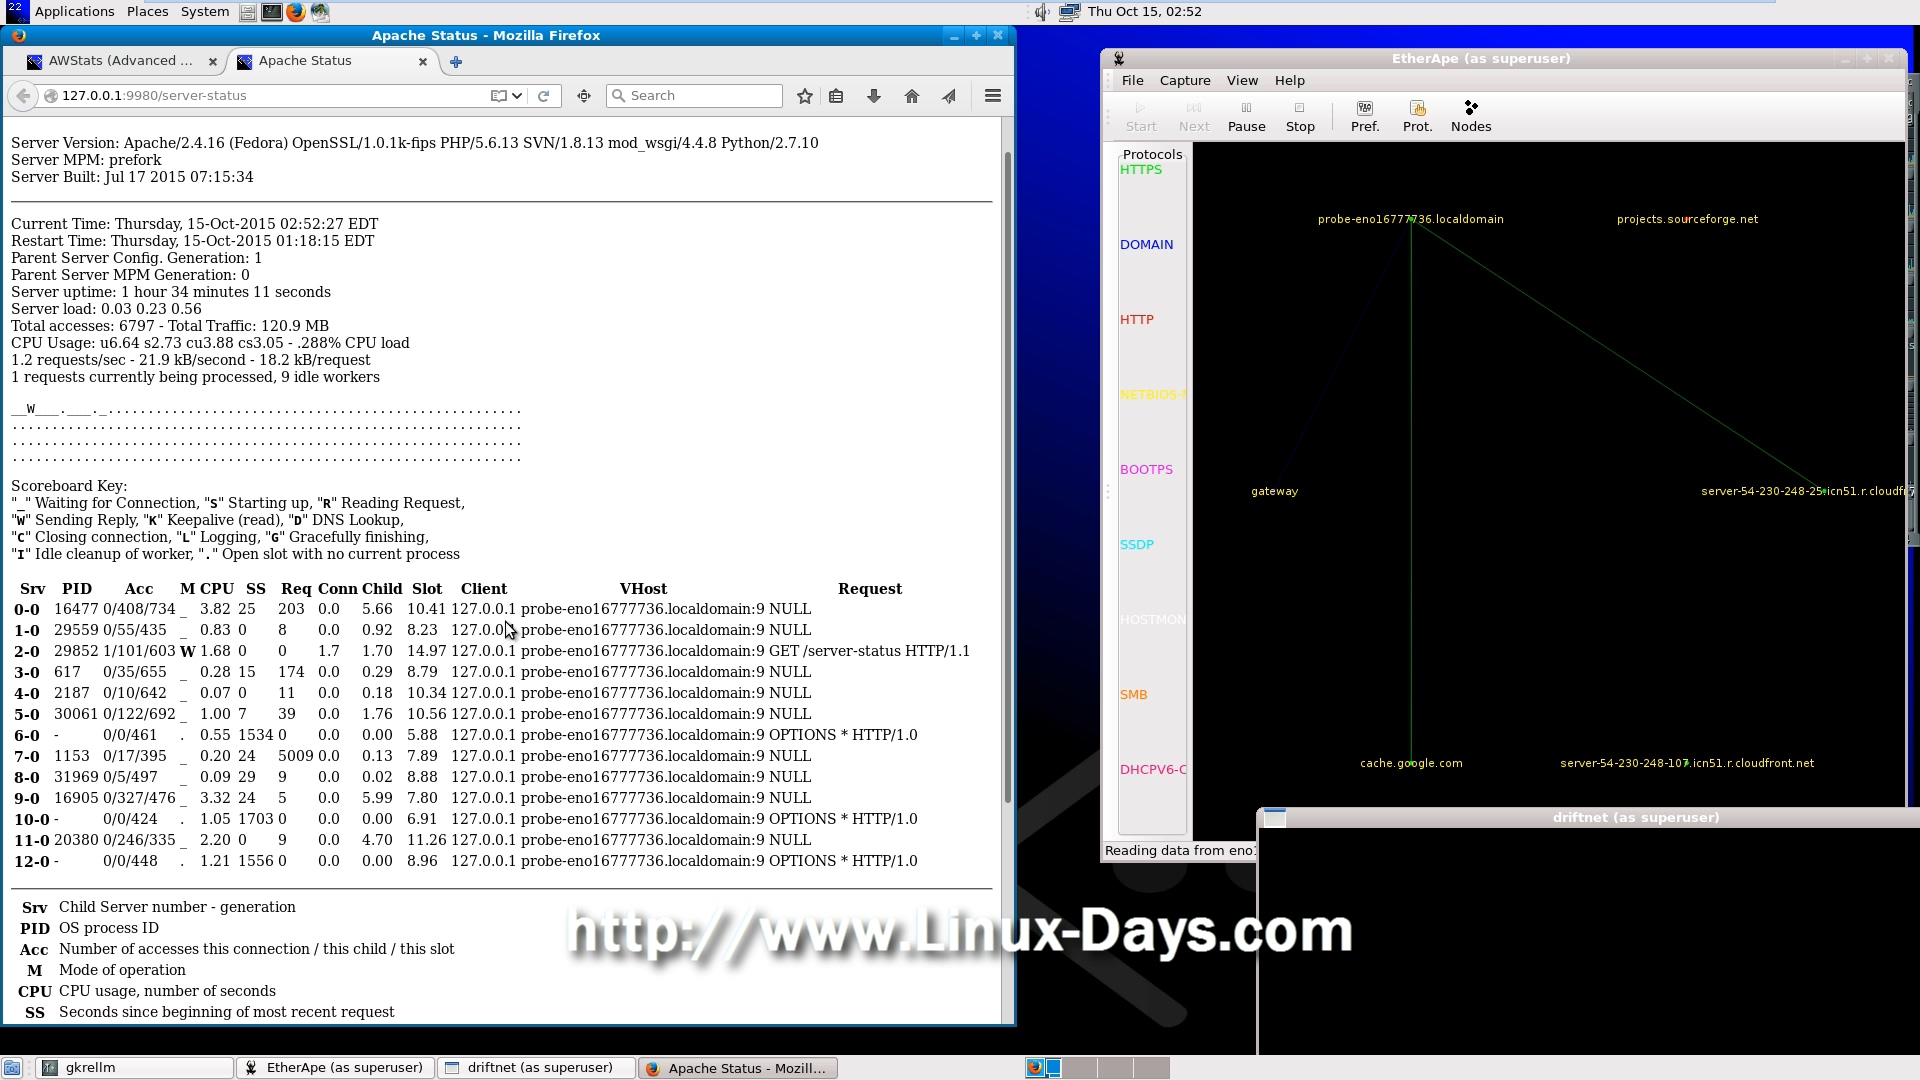Screen dimensions: 1920x1080
Task: Open the Applications menu
Action: point(74,12)
